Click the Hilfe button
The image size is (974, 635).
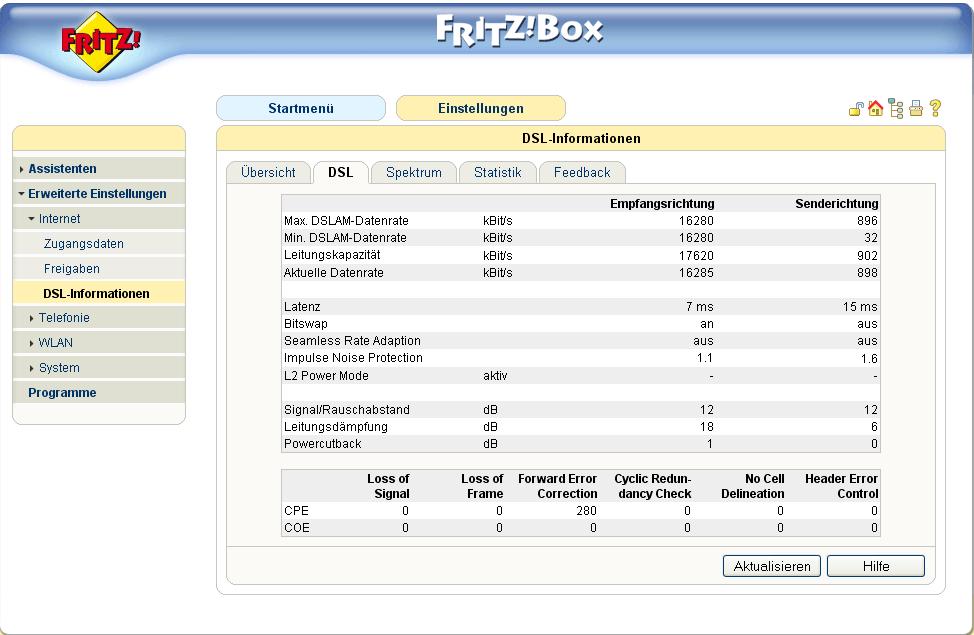point(875,566)
